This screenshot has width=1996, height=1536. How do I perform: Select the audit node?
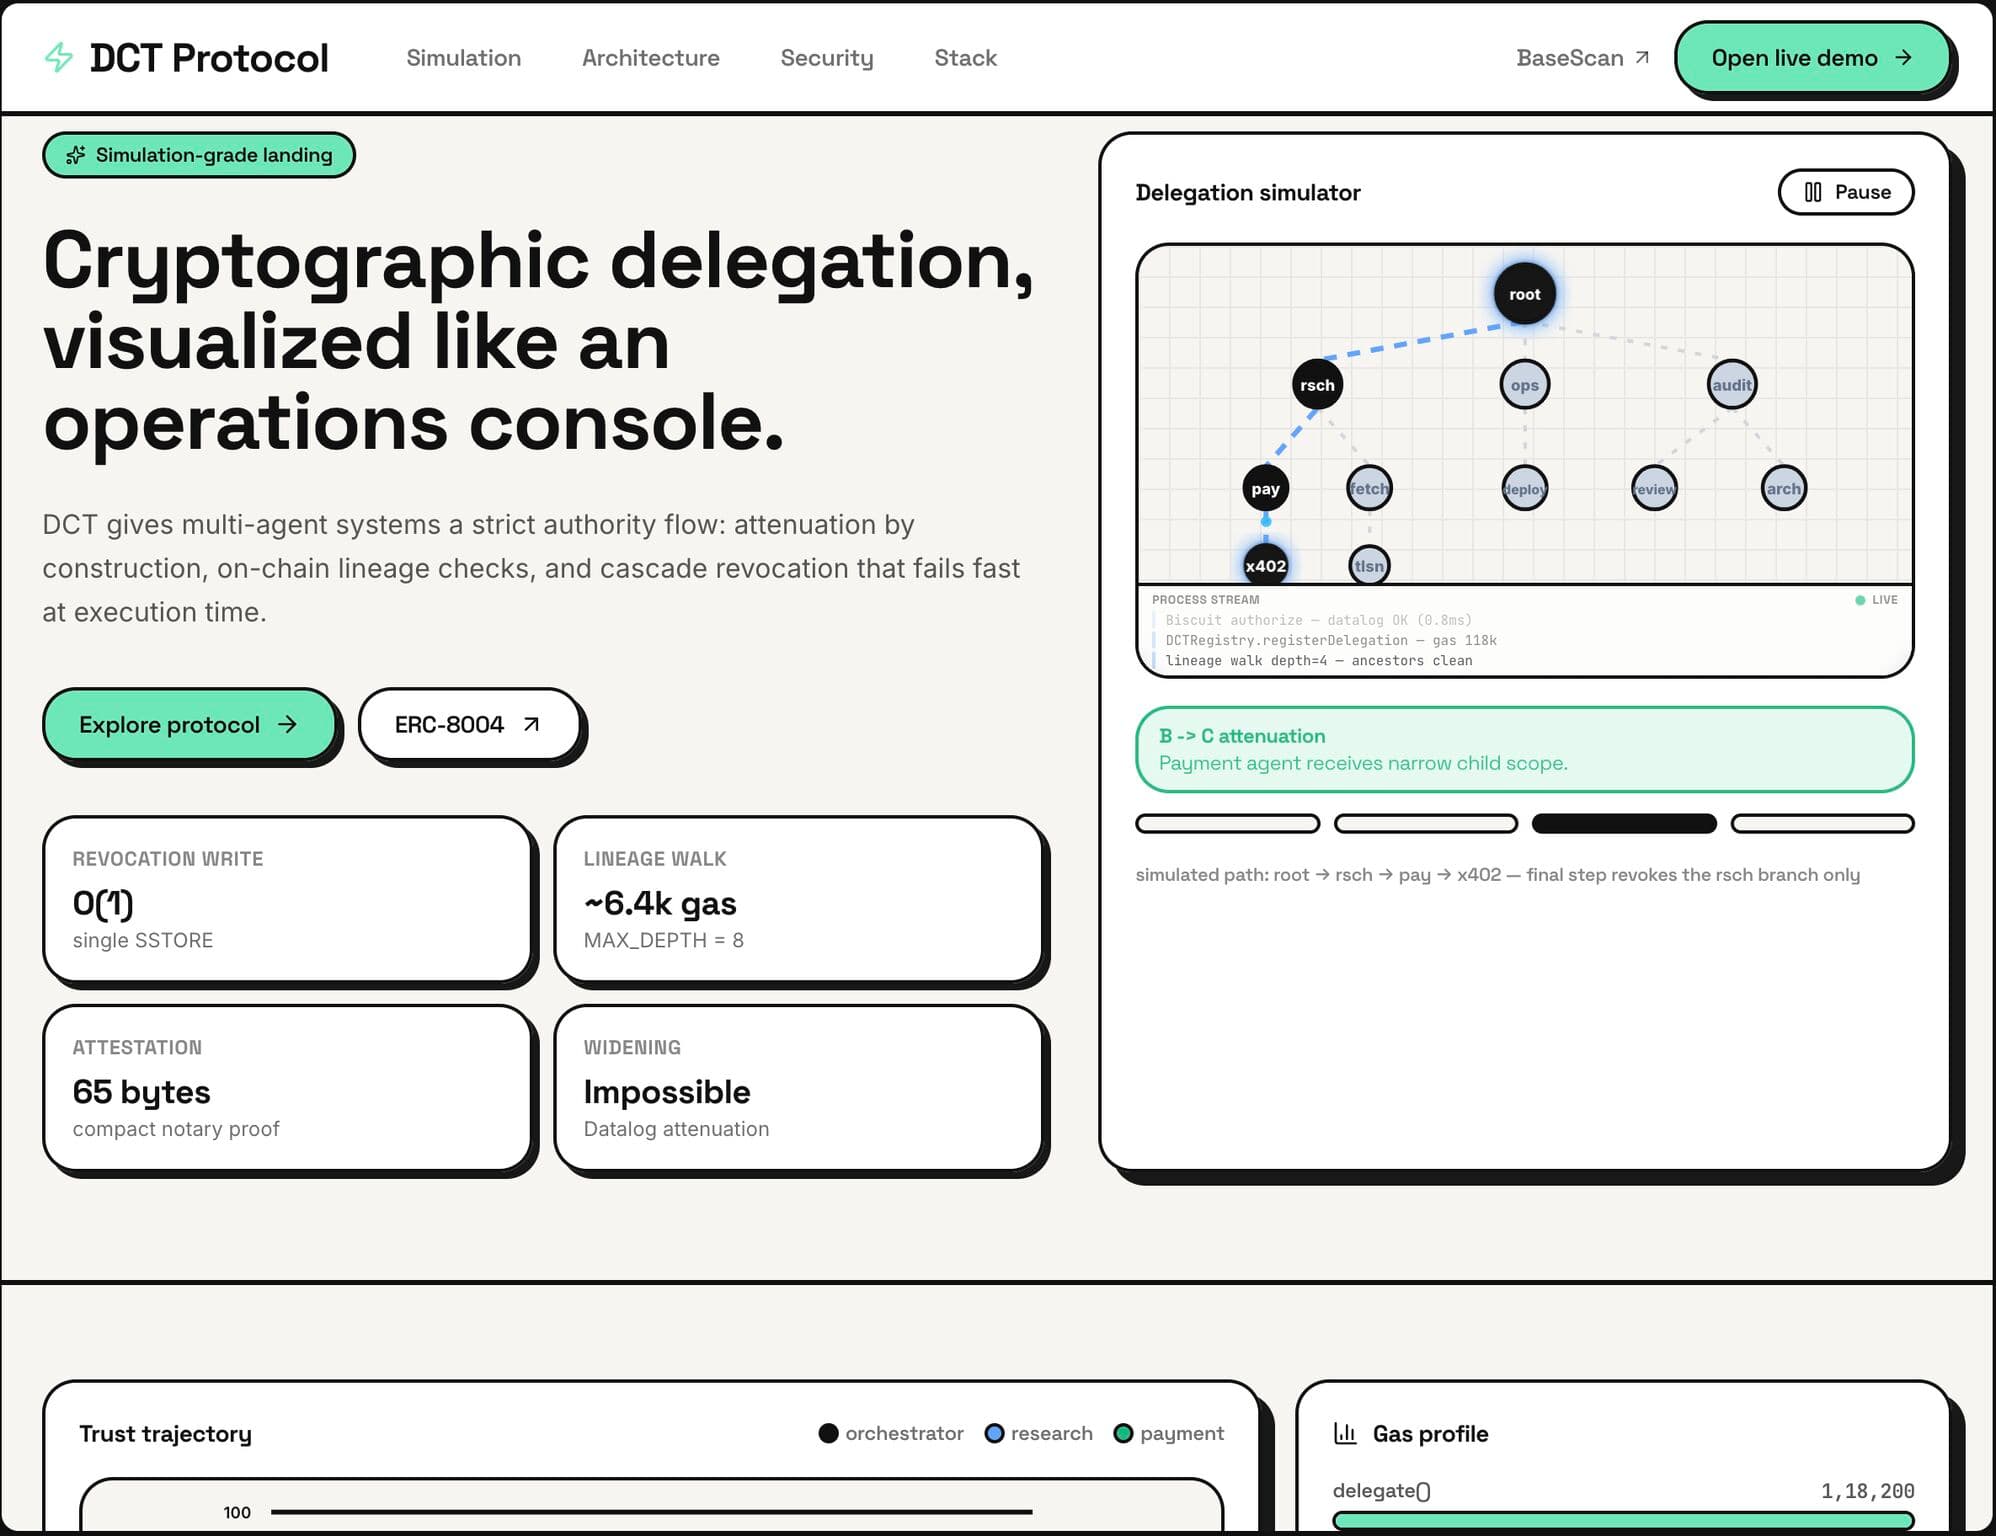click(1731, 385)
